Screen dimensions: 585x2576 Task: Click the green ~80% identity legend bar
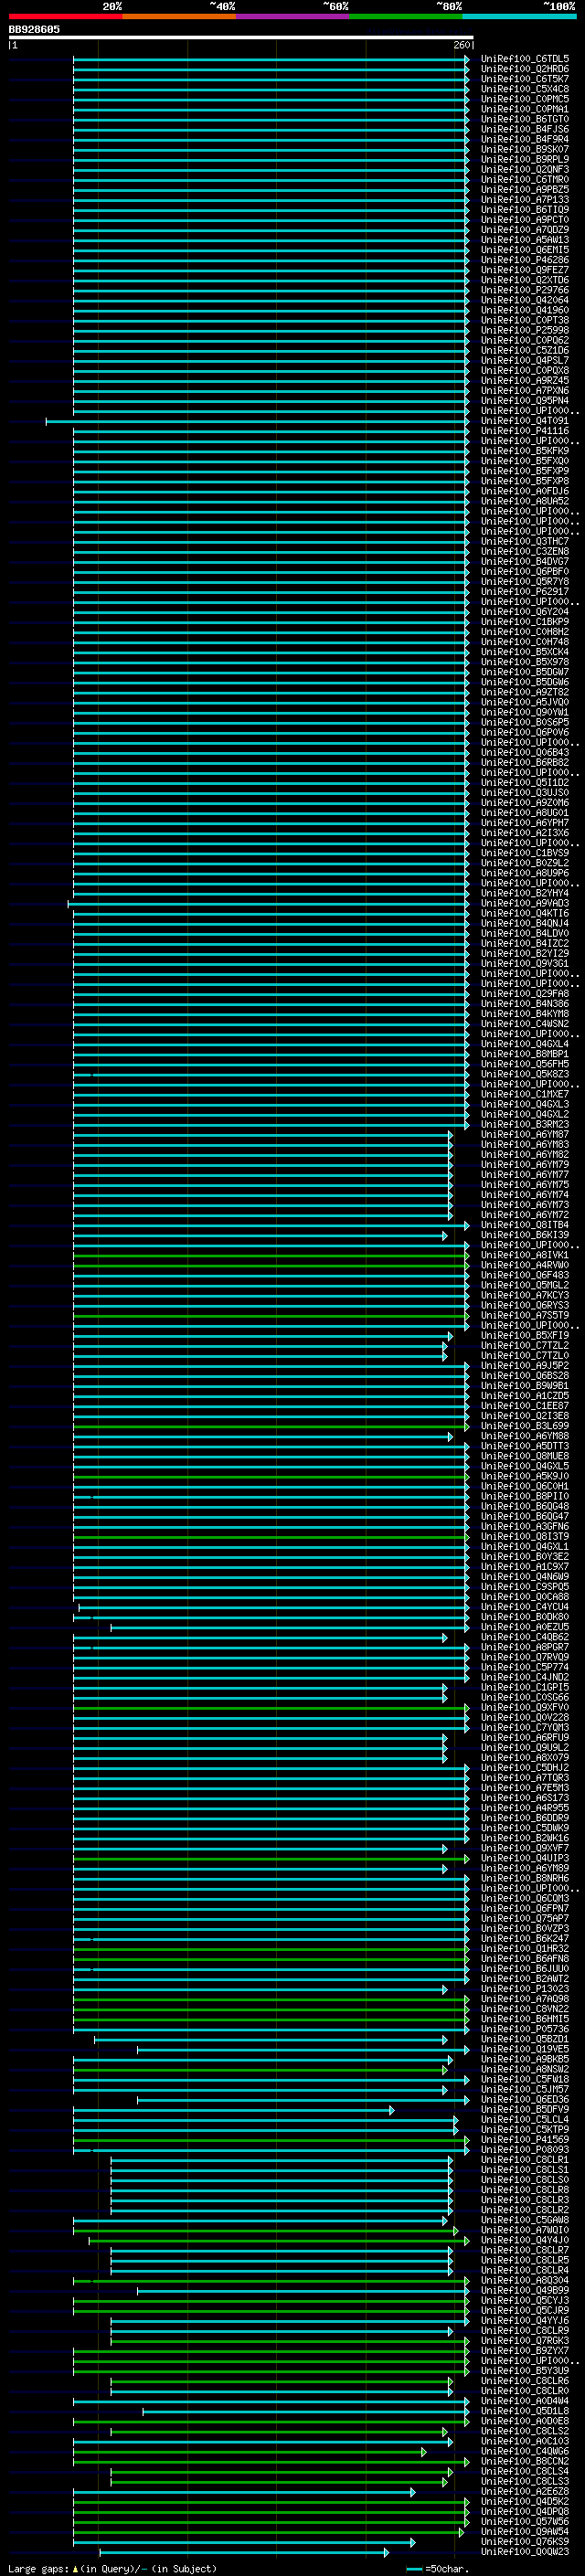coord(406,16)
